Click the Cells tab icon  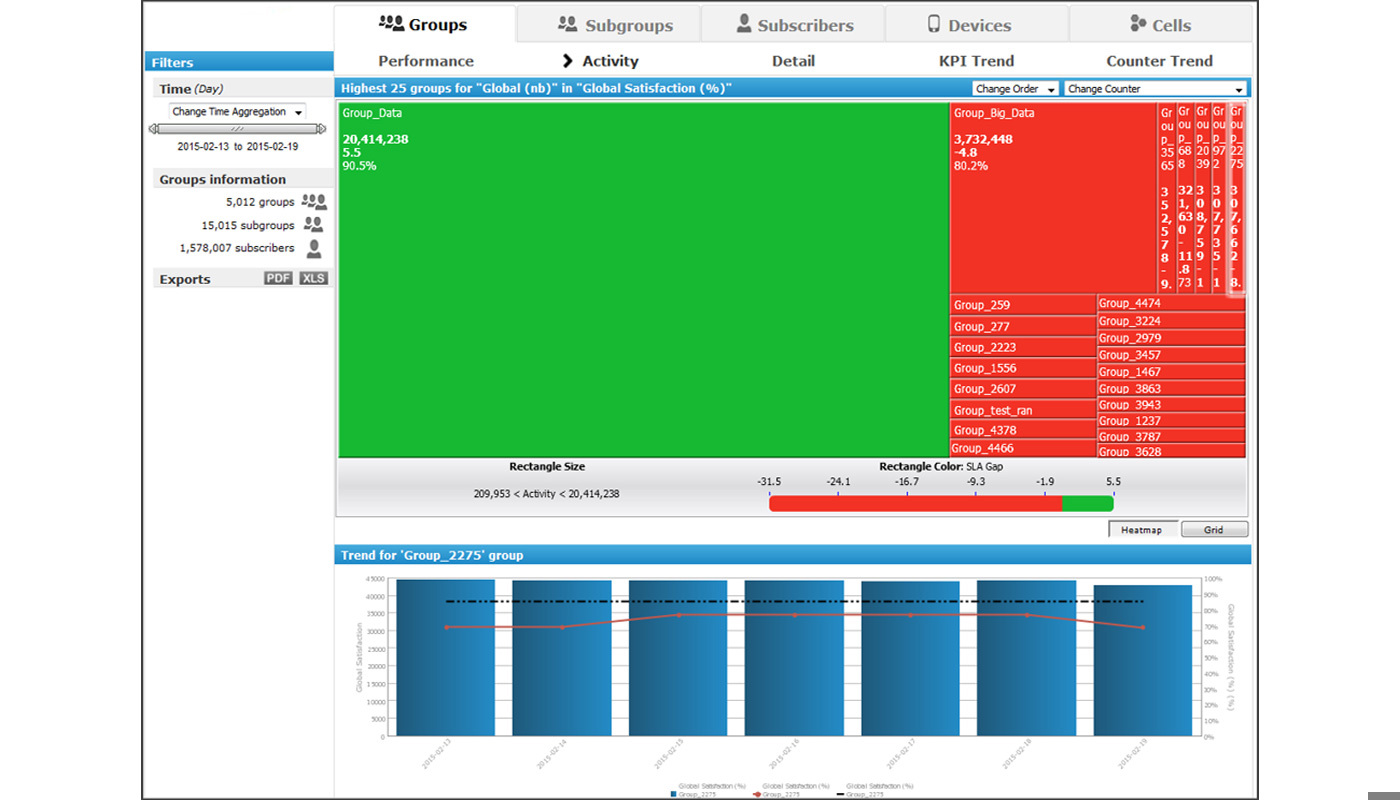click(x=1138, y=23)
